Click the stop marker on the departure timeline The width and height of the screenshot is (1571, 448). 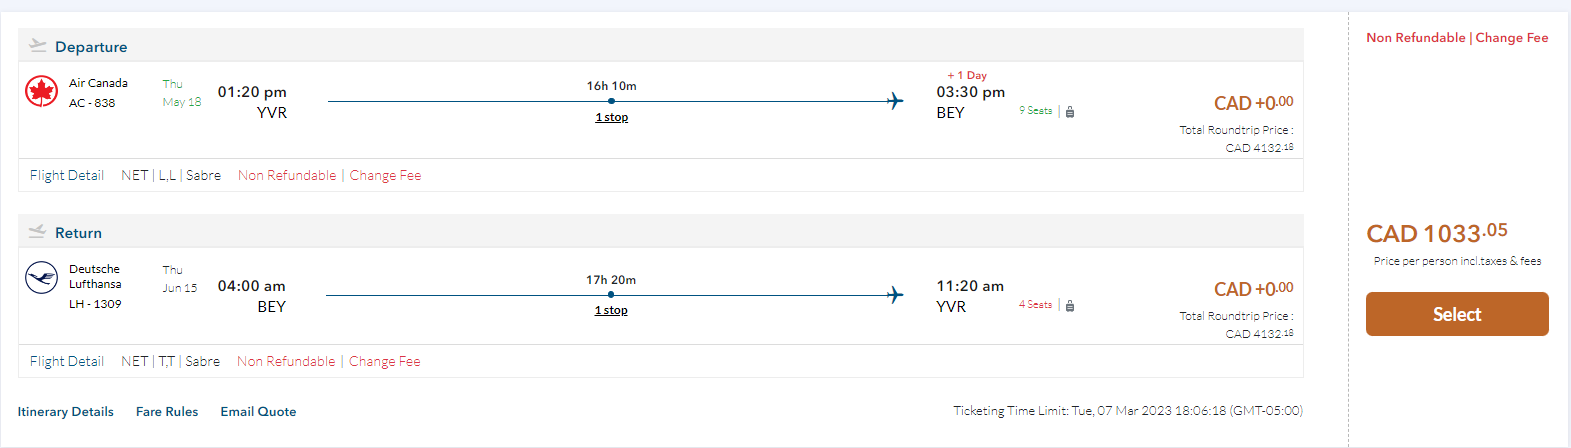click(611, 101)
